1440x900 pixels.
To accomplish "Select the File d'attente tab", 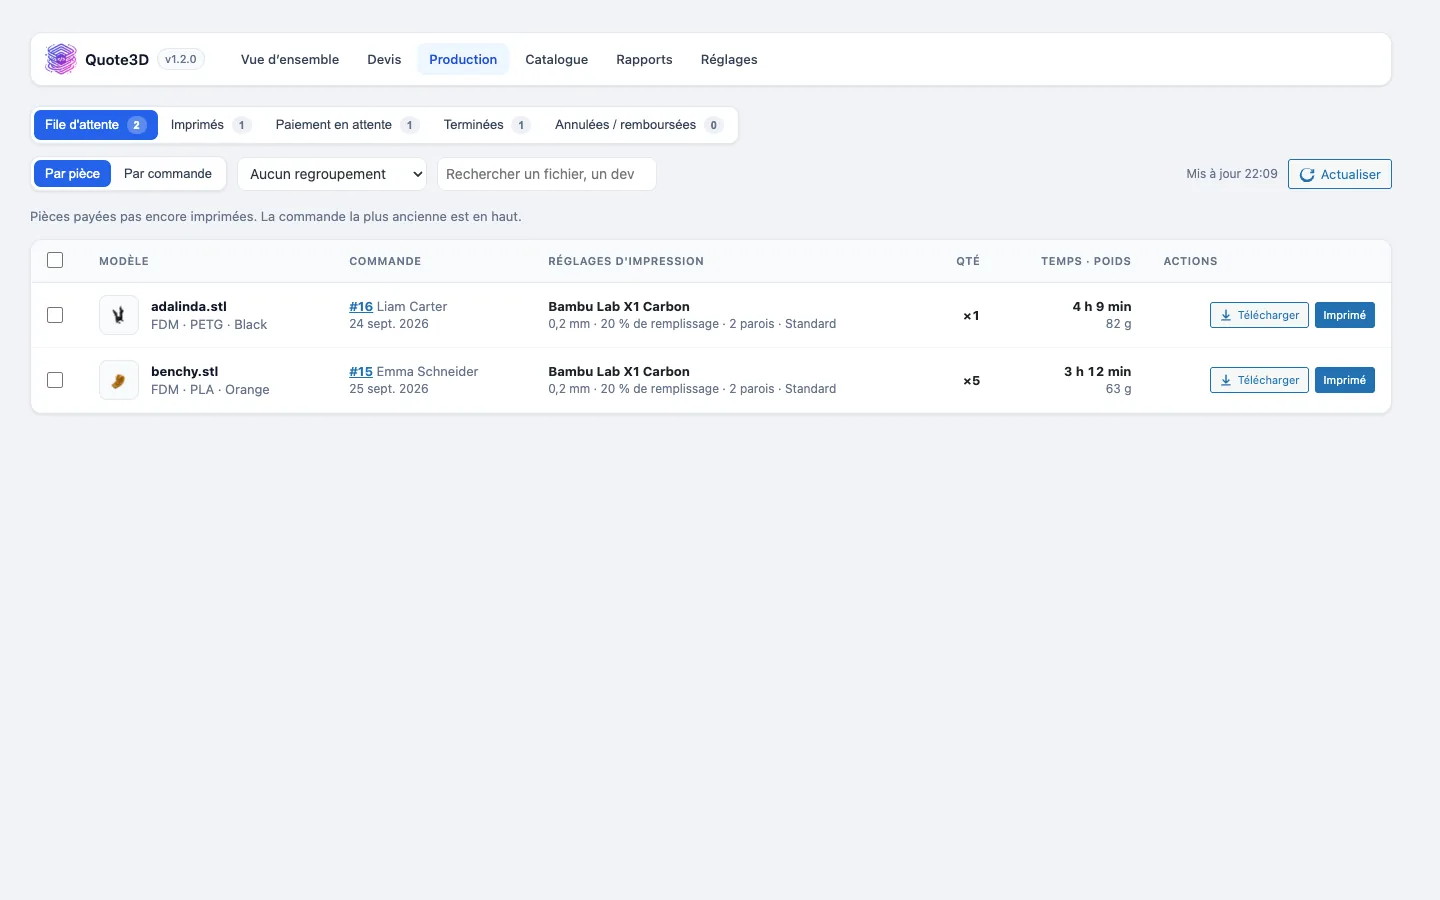I will coord(96,125).
